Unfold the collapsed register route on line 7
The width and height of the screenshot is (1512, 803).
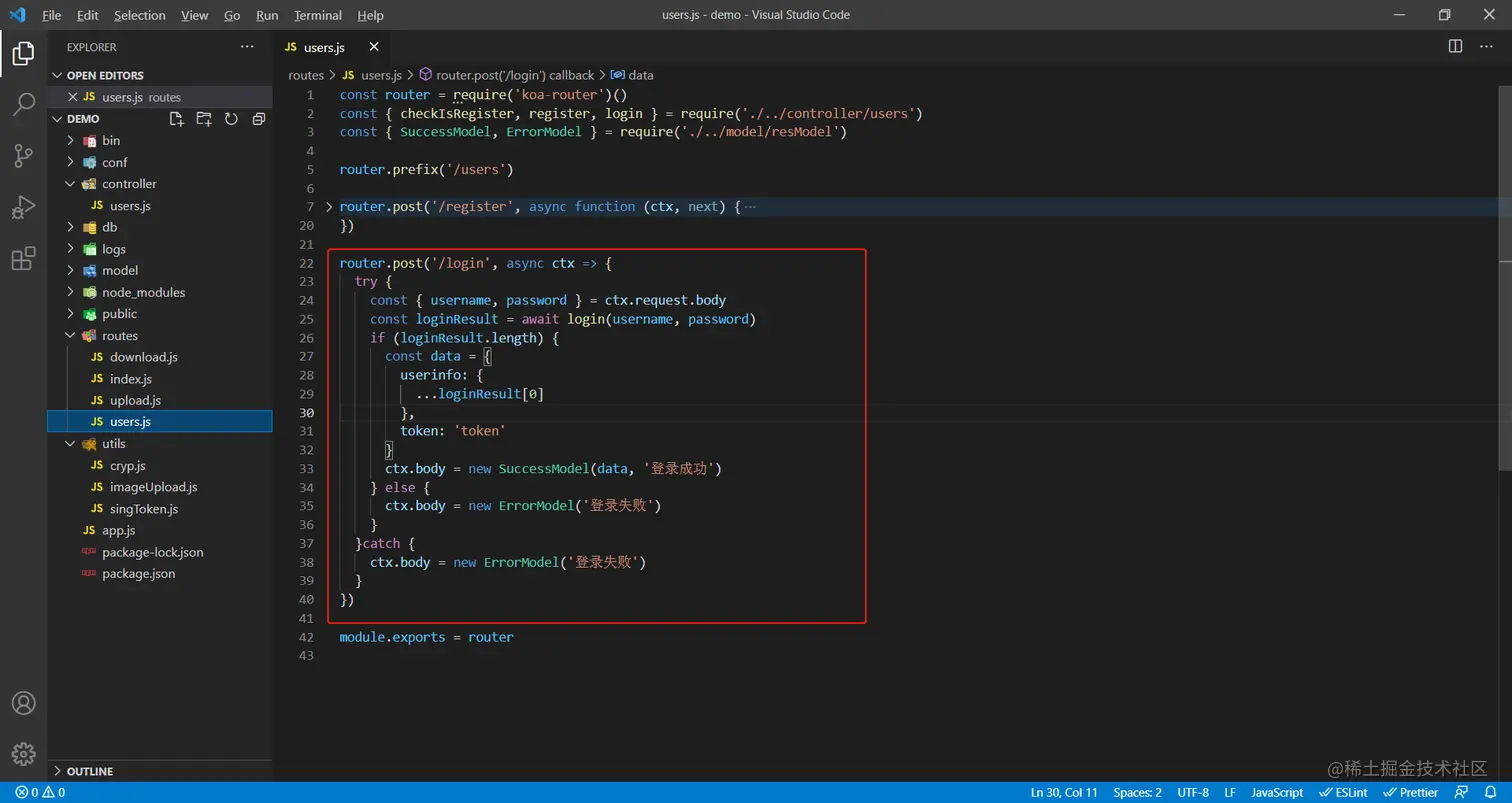pyautogui.click(x=330, y=207)
